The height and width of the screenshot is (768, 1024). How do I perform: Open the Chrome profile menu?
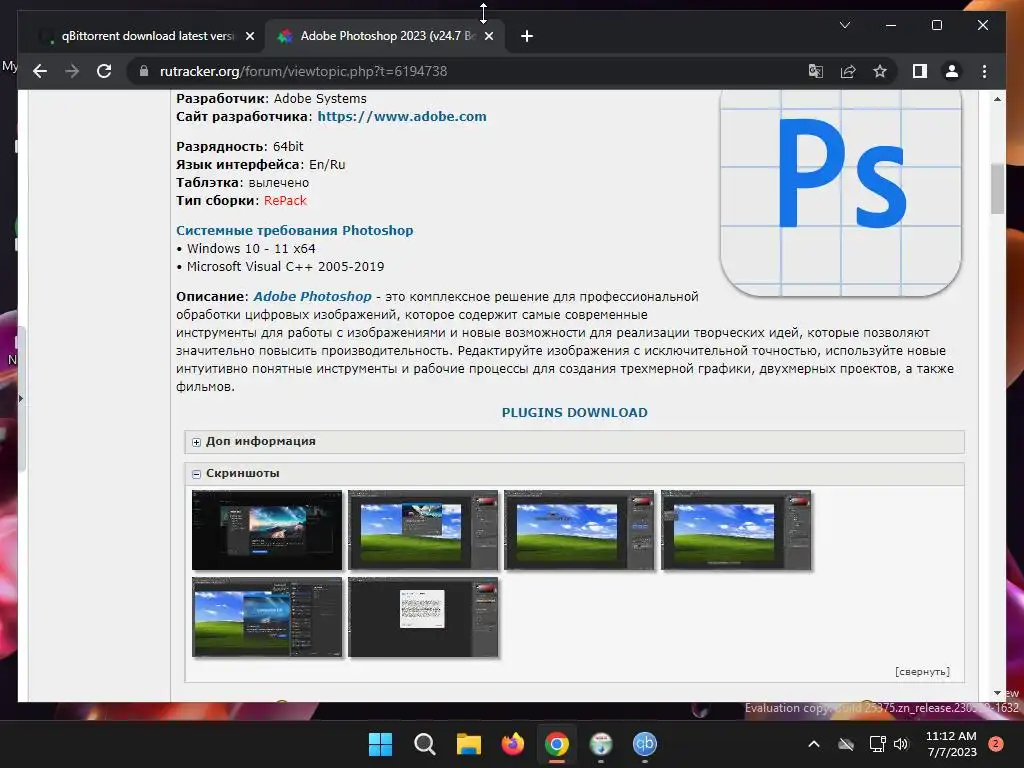click(952, 71)
